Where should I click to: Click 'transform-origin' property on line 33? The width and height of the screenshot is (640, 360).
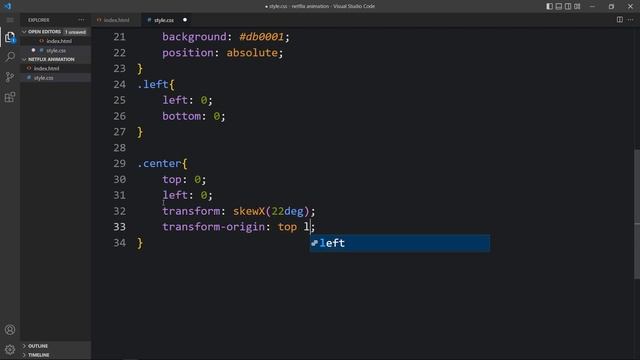click(213, 227)
